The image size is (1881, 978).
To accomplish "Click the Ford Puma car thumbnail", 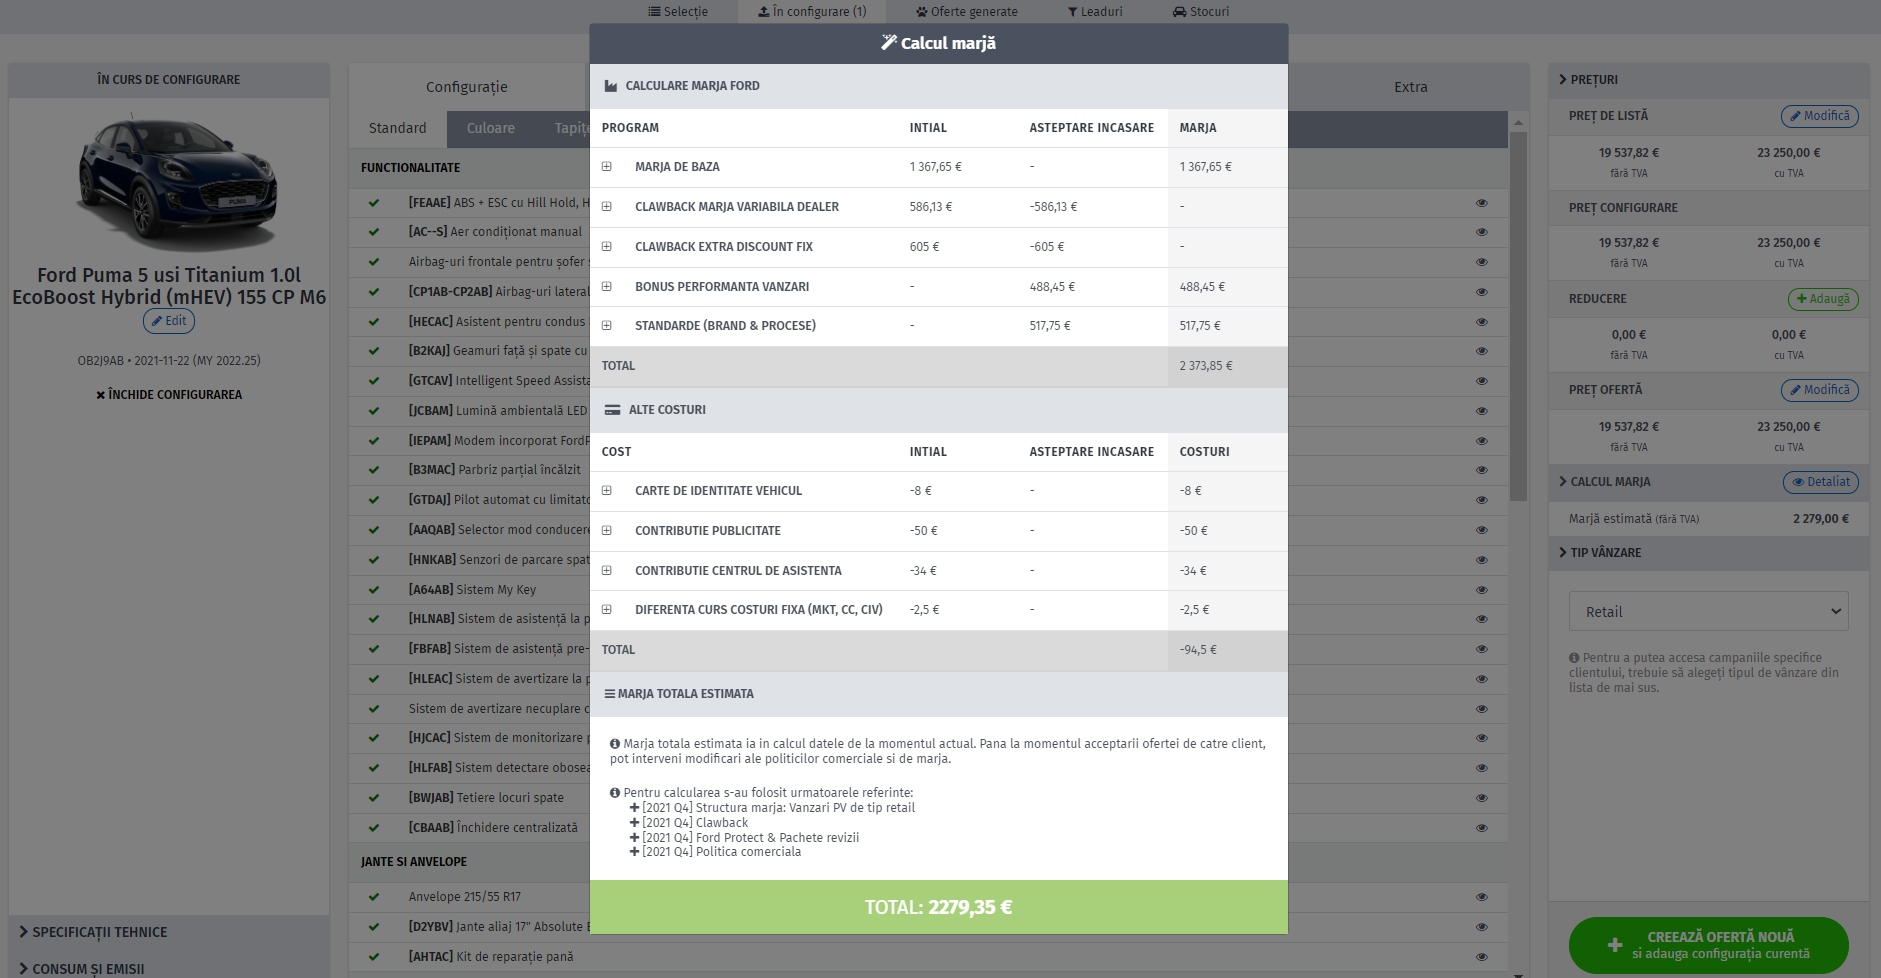I will pos(176,180).
